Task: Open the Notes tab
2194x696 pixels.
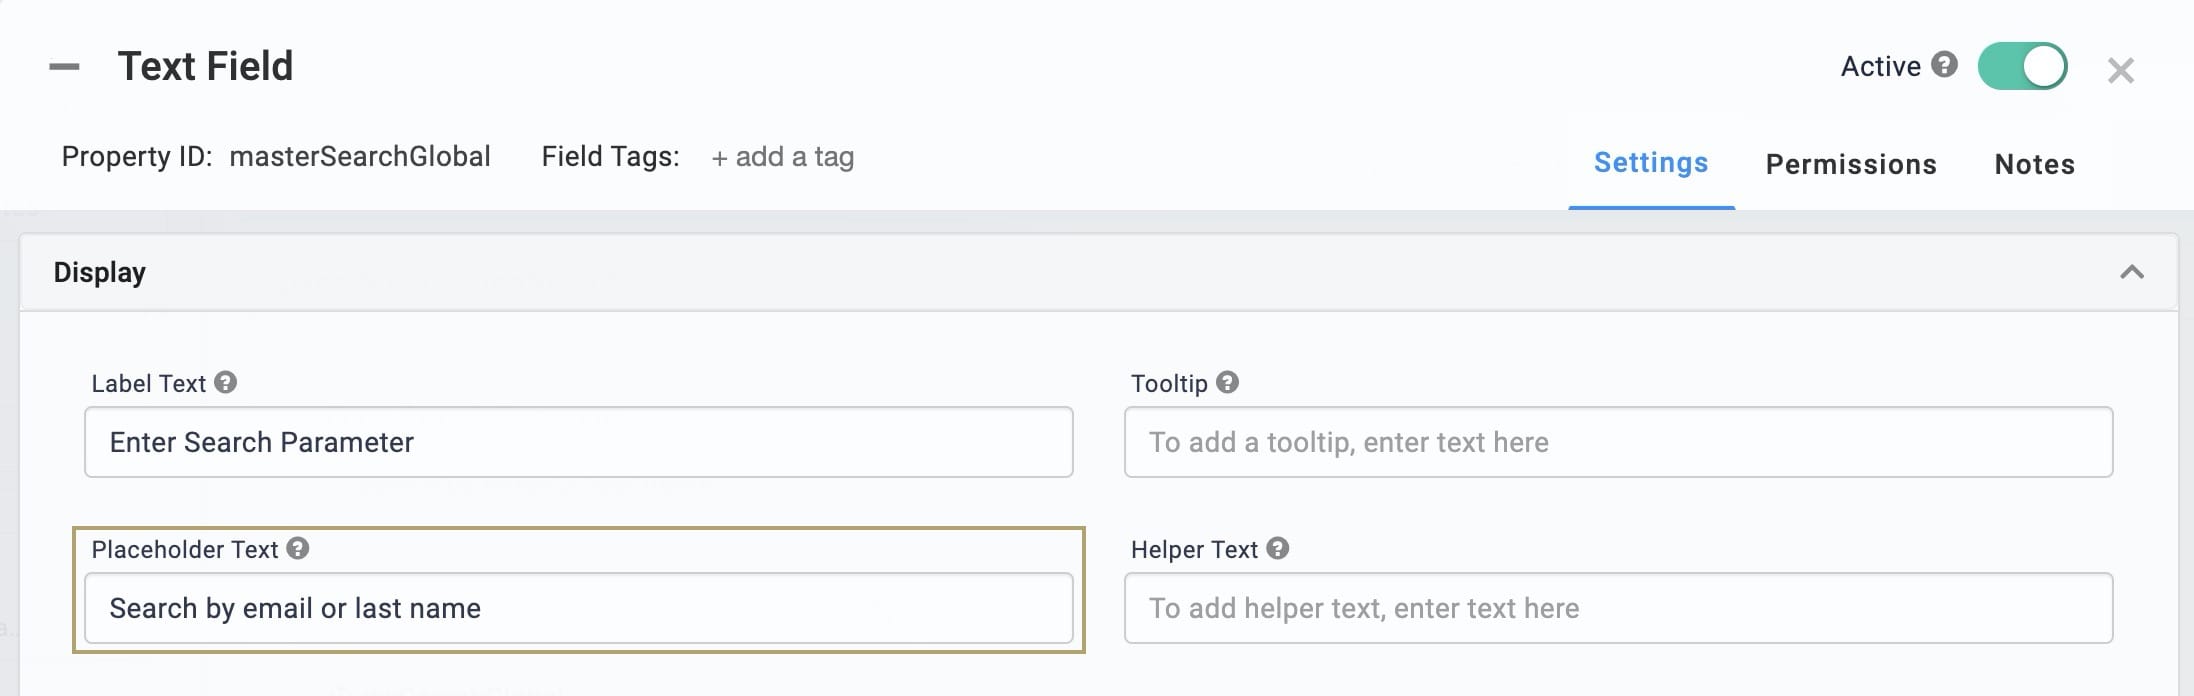Action: pyautogui.click(x=2035, y=164)
